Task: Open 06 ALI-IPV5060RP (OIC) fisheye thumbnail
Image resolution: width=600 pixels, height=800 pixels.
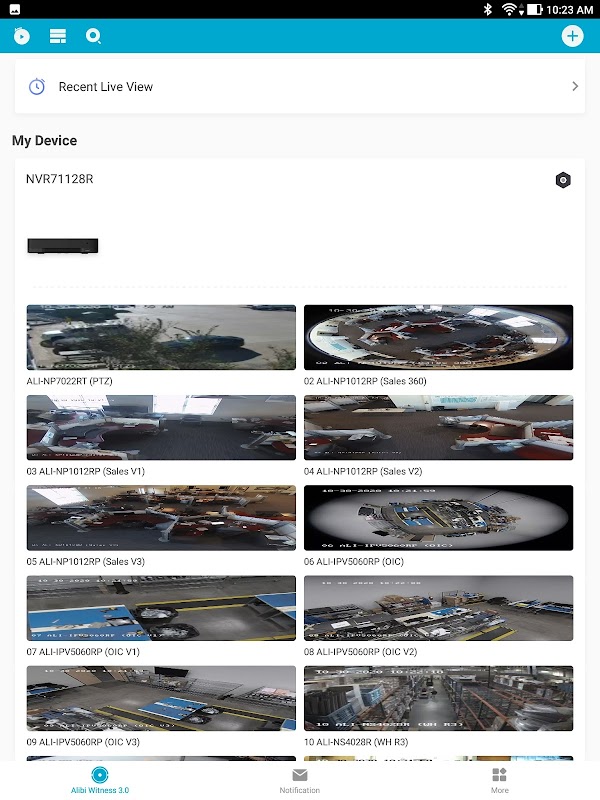Action: click(x=438, y=518)
